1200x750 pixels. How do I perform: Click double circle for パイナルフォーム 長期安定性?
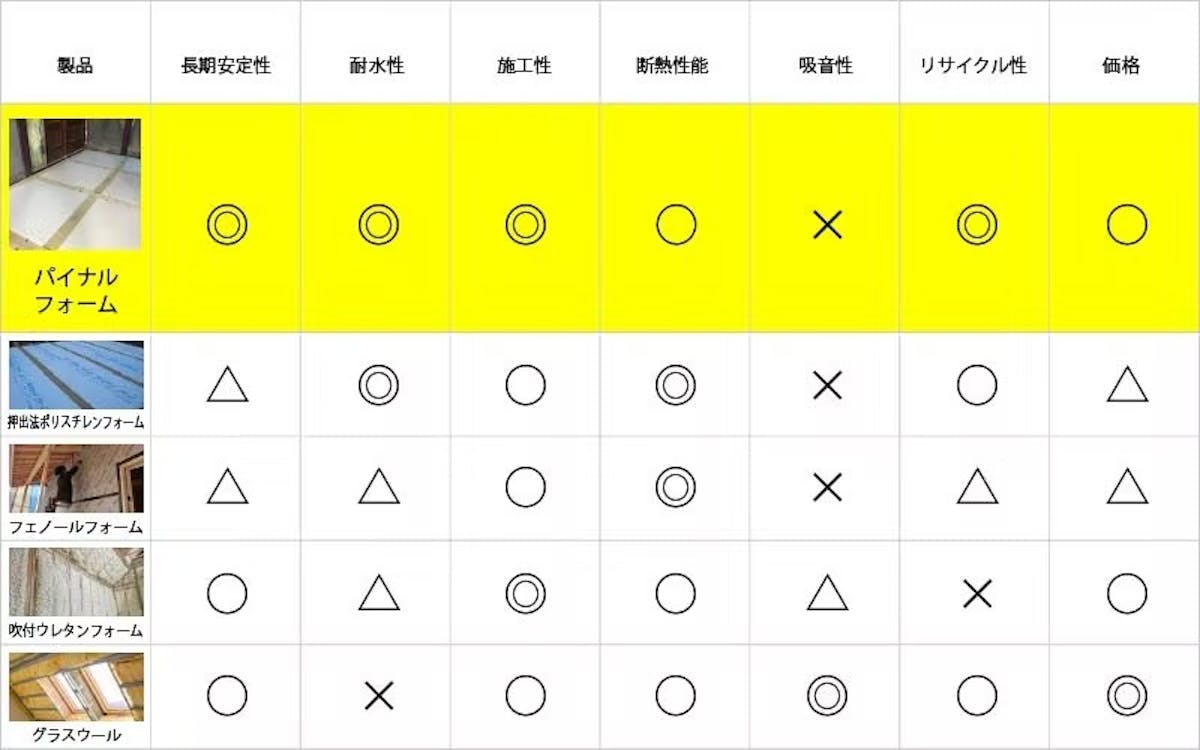[x=227, y=225]
